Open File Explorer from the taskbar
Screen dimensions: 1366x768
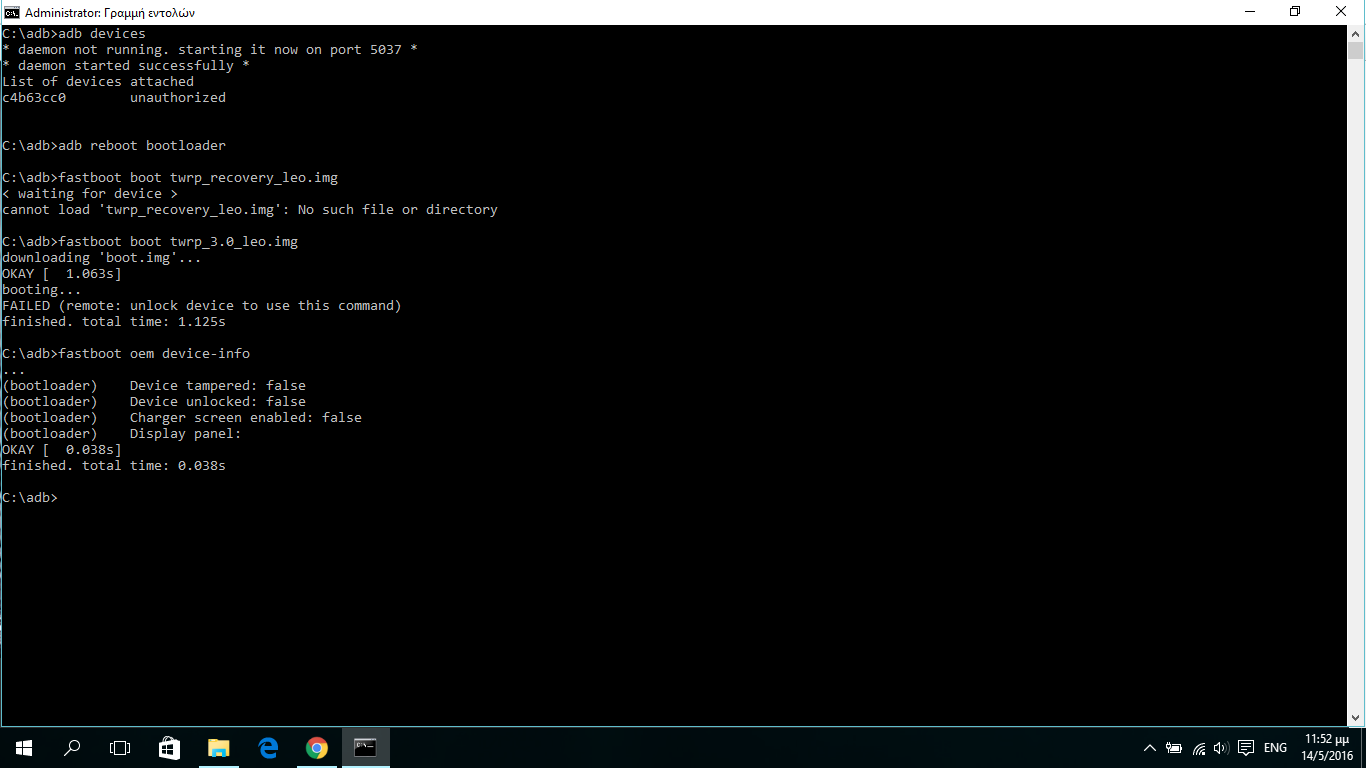(x=218, y=748)
